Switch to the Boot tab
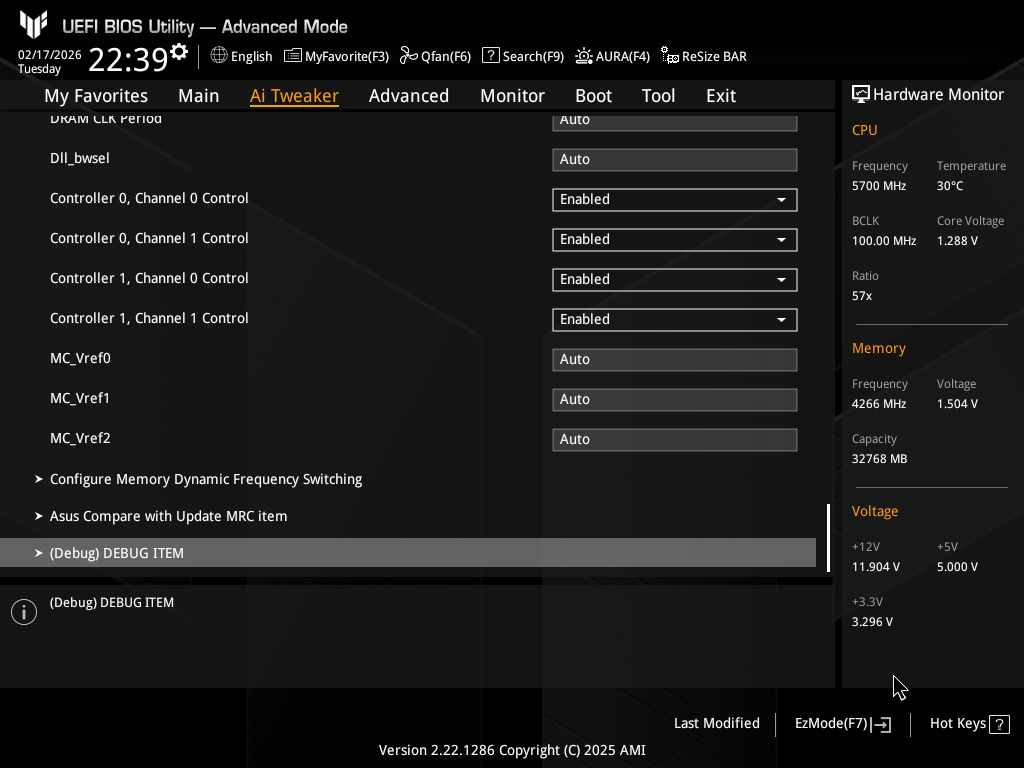The width and height of the screenshot is (1024, 768). point(593,95)
